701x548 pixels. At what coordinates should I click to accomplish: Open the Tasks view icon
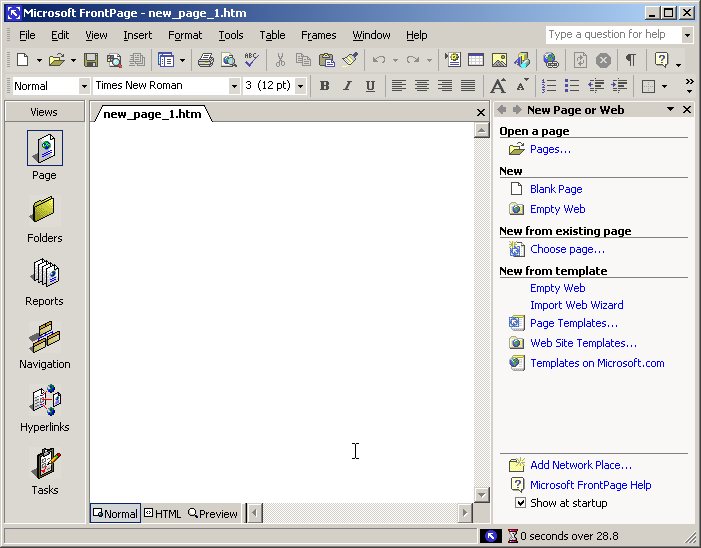click(x=44, y=472)
